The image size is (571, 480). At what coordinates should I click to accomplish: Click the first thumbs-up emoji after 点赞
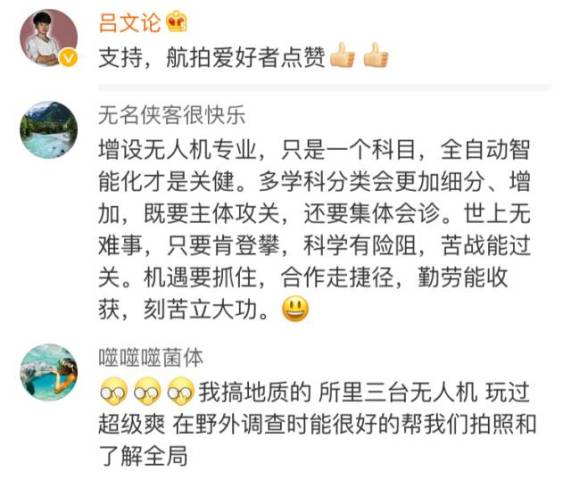point(342,56)
